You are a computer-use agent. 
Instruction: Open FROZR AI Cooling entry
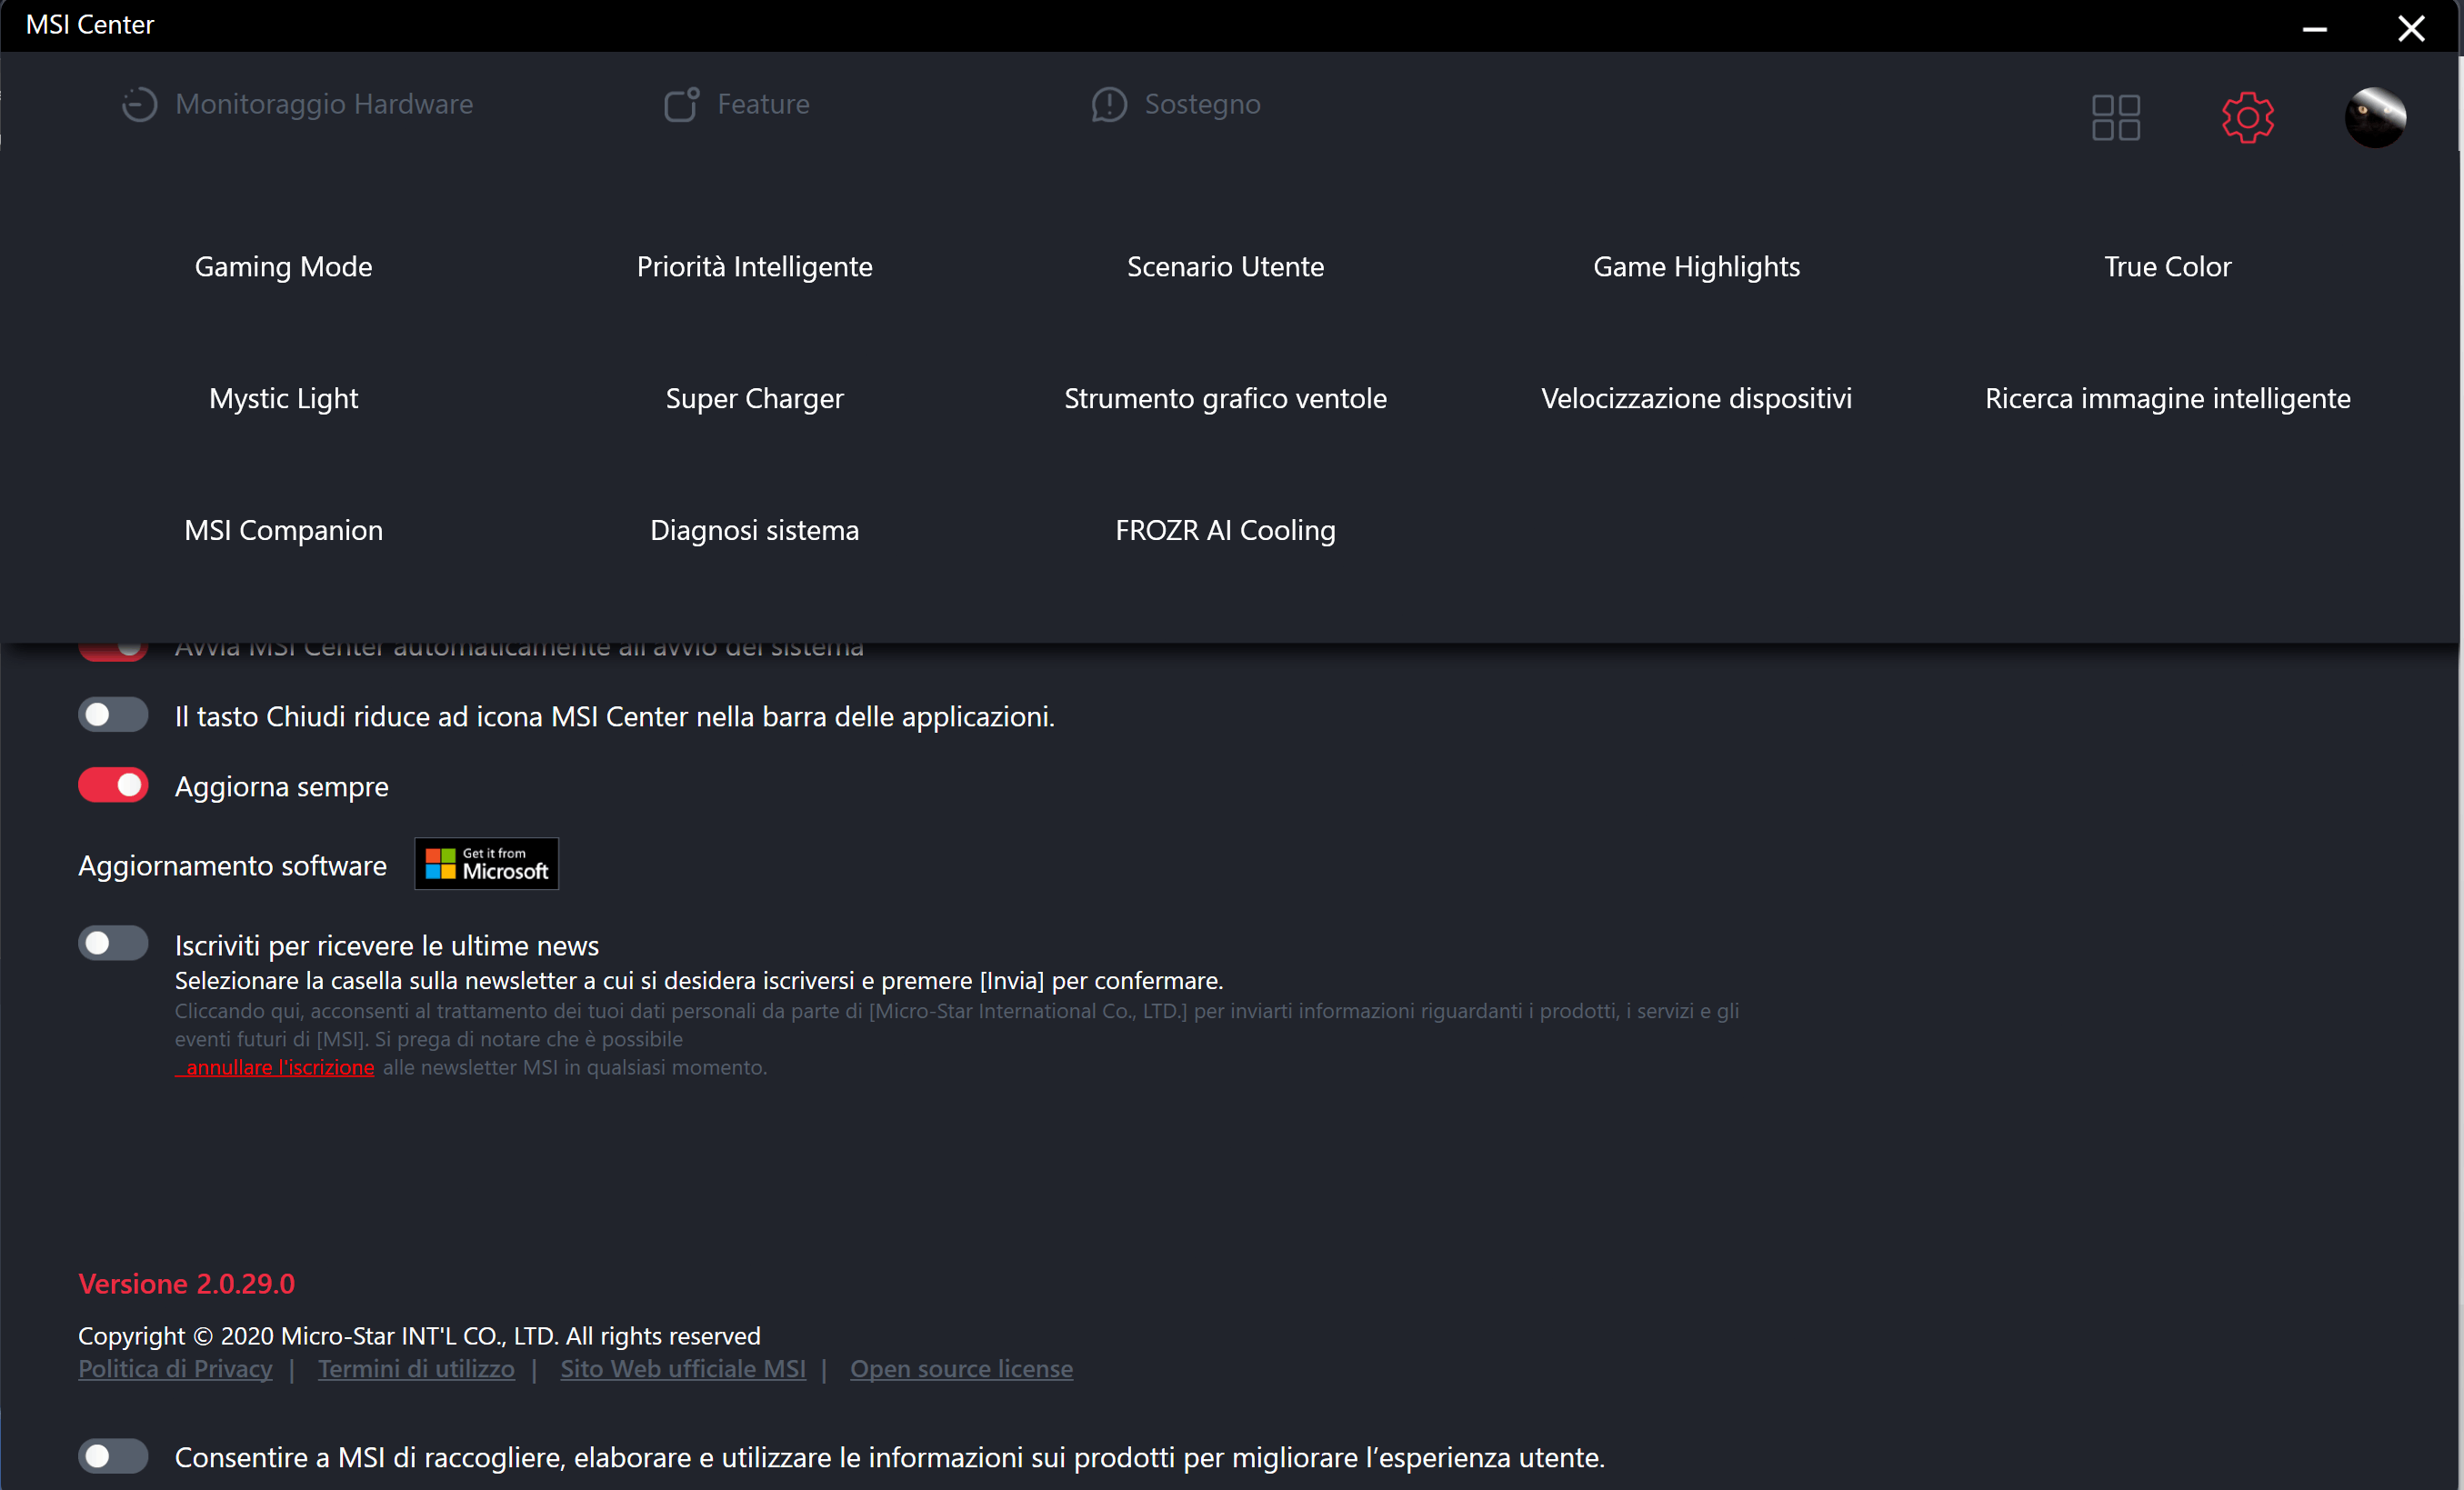click(1225, 531)
